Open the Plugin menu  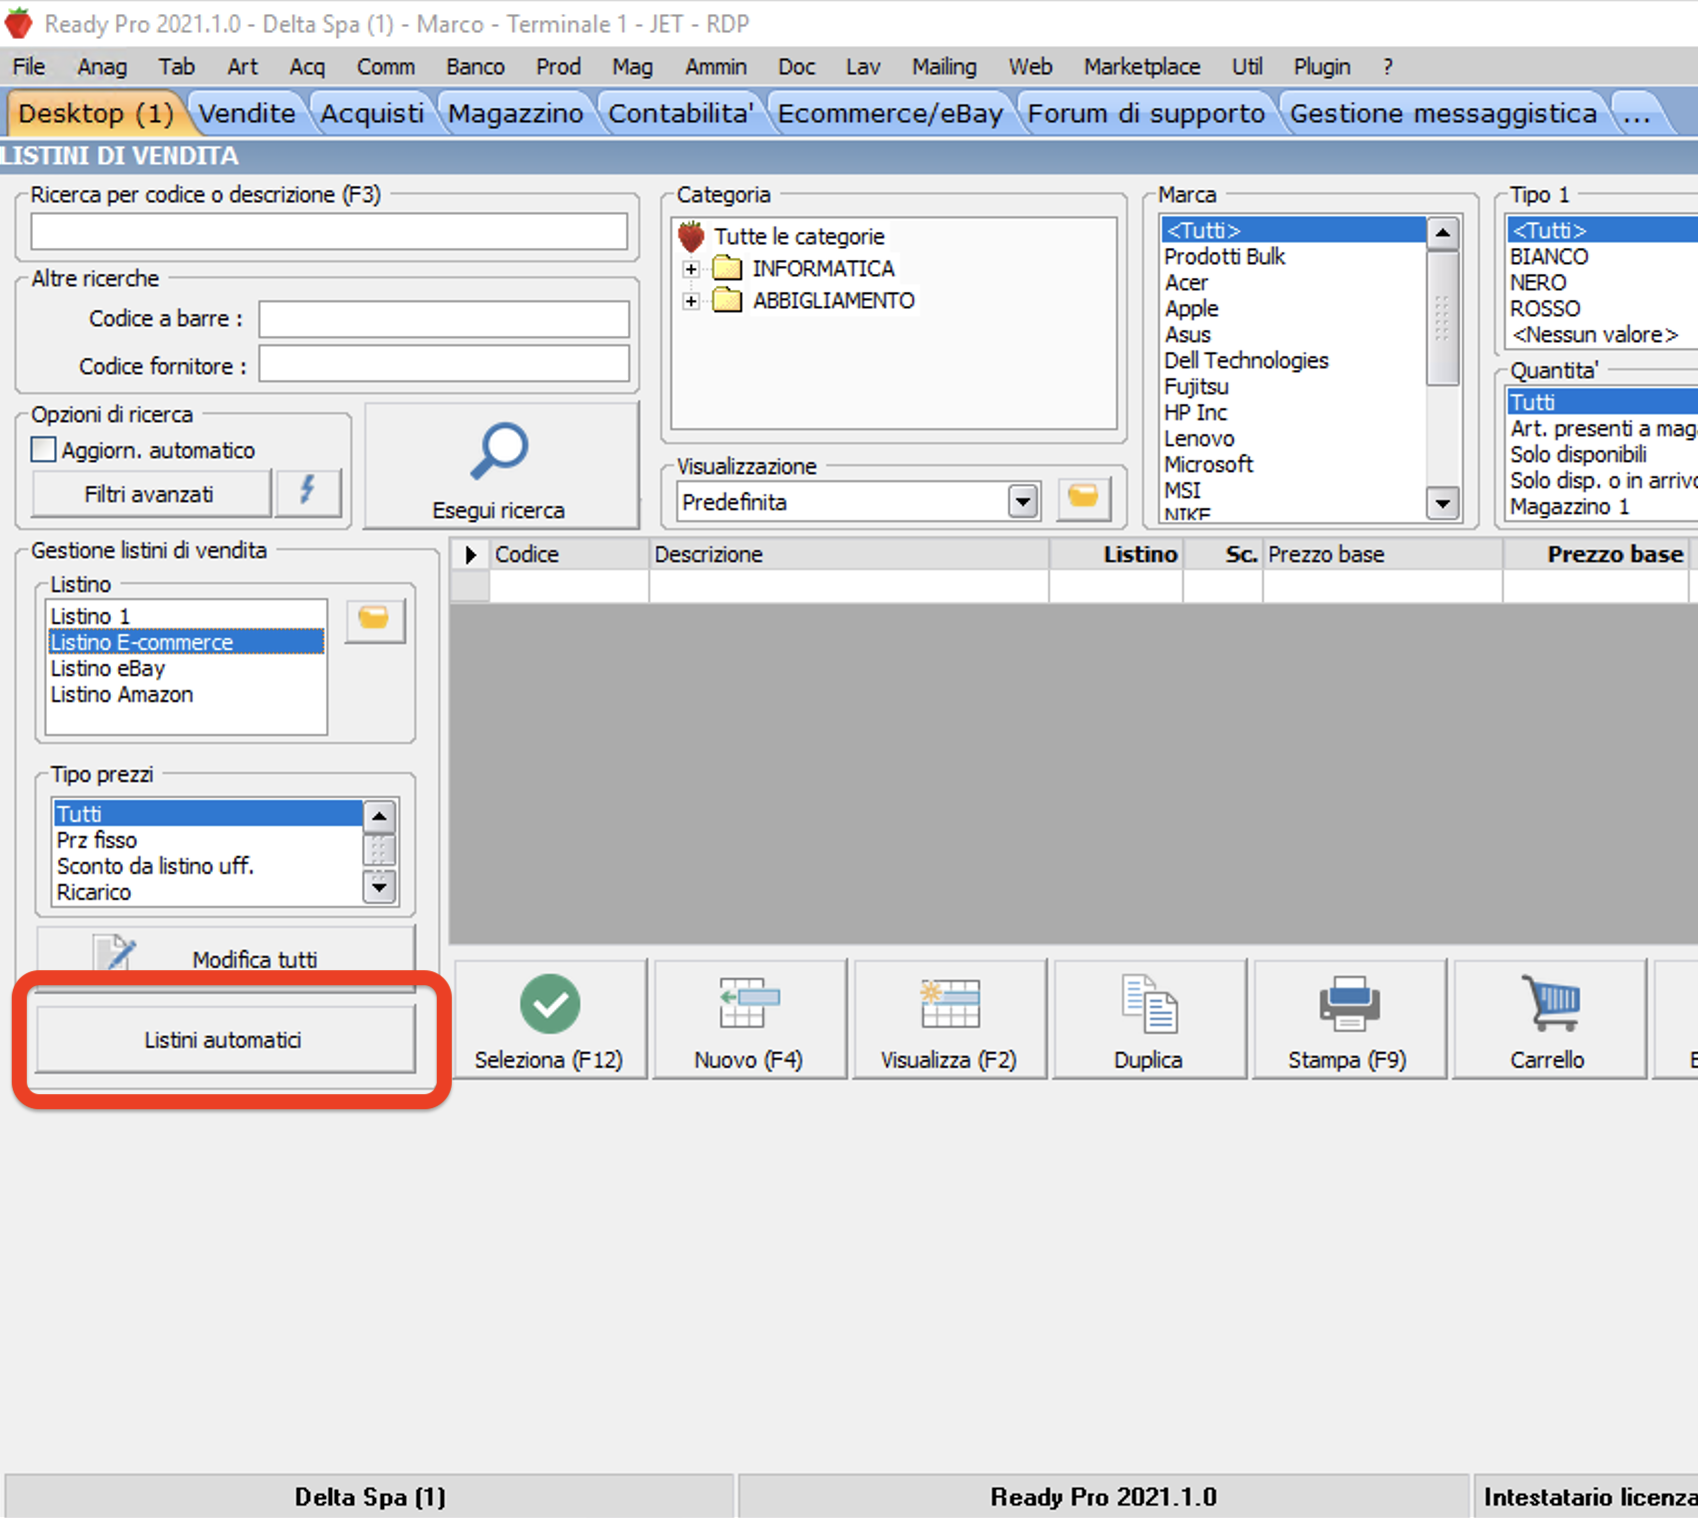(x=1322, y=67)
